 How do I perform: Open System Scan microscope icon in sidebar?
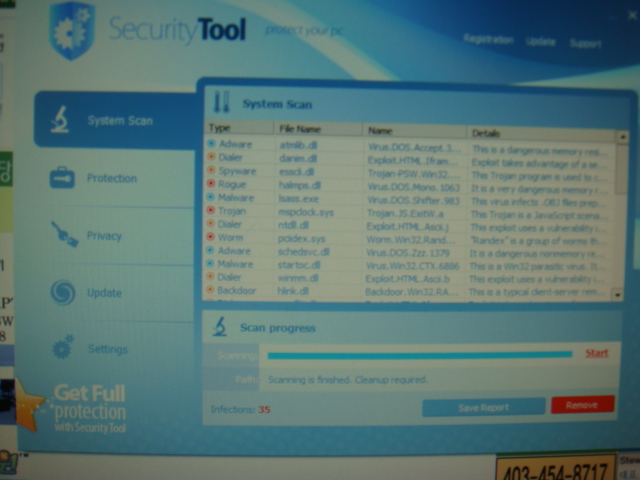[x=60, y=119]
